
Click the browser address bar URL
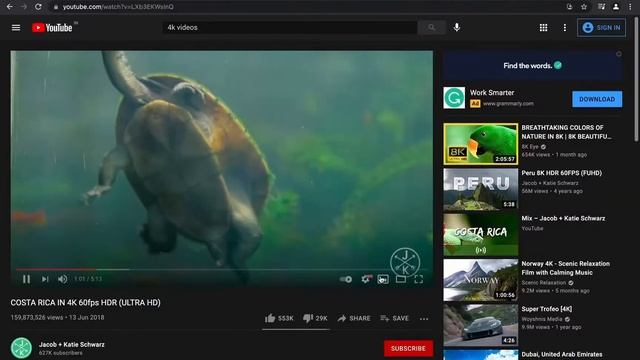tap(118, 7)
